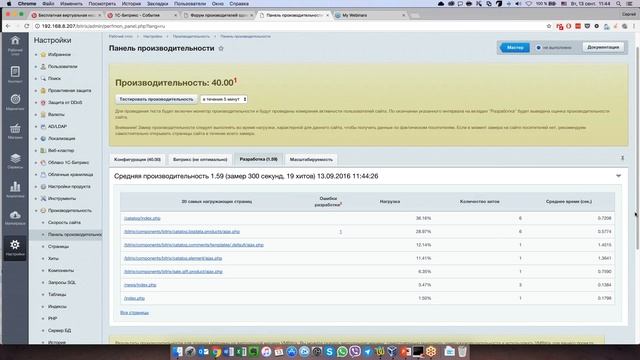
Task: Open Таблицы tree item
Action: pyautogui.click(x=57, y=295)
